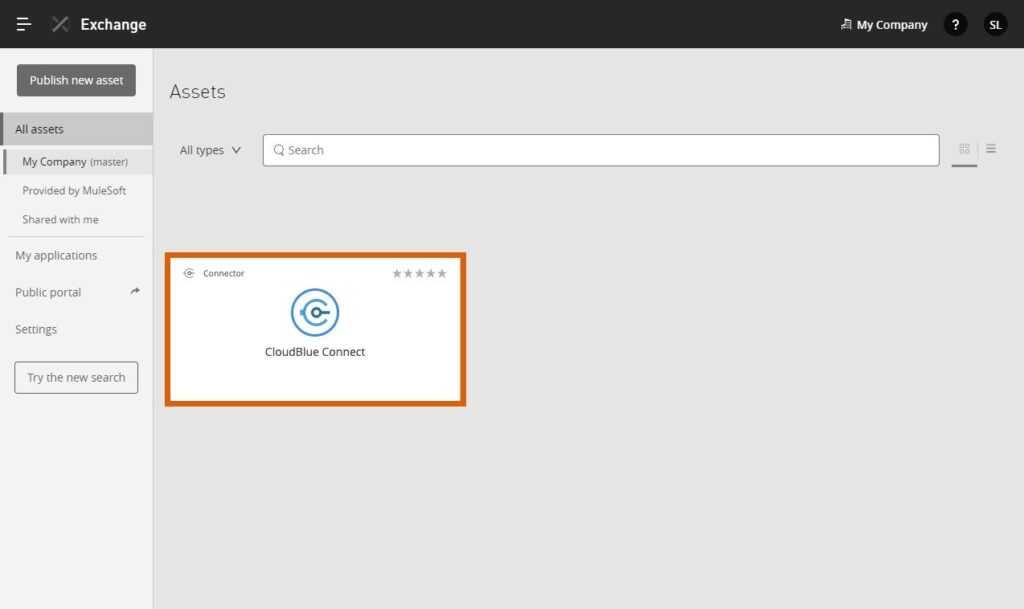The height and width of the screenshot is (609, 1024).
Task: Click the My Company organization switcher
Action: [884, 25]
